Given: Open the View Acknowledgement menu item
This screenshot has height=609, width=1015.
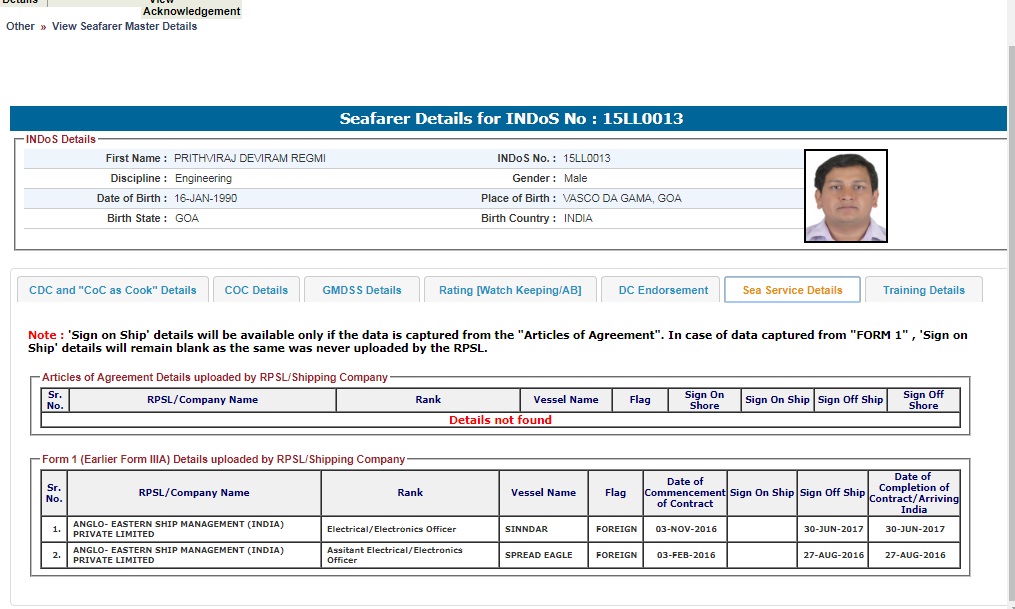Looking at the screenshot, I should coord(191,10).
